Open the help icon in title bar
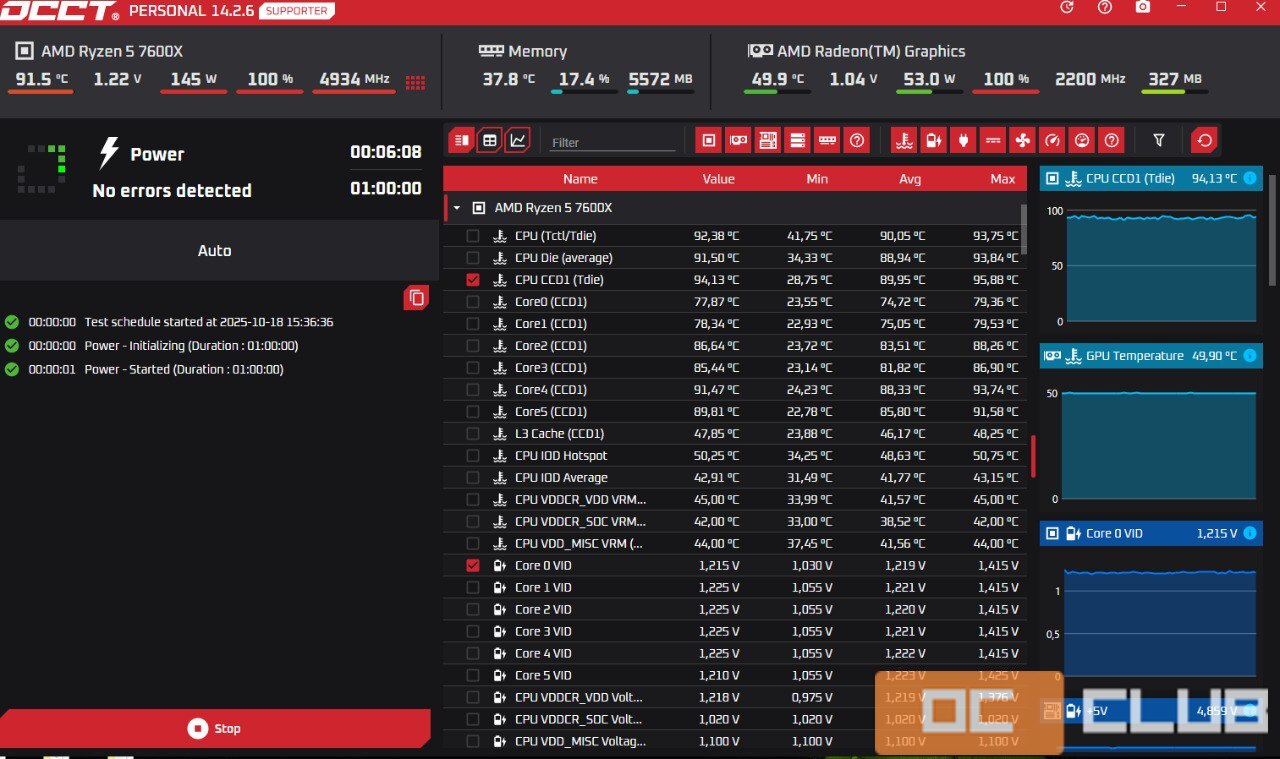Viewport: 1280px width, 759px height. pyautogui.click(x=1105, y=7)
